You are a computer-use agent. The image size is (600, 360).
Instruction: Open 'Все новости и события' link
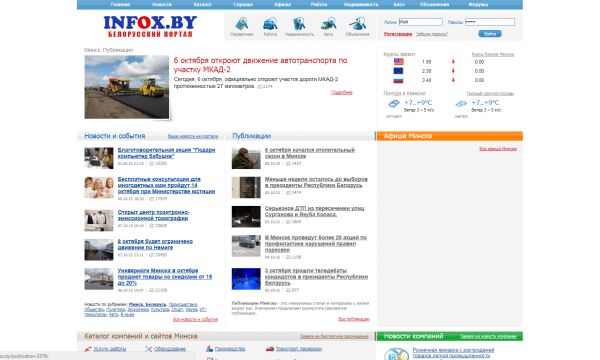pyautogui.click(x=195, y=319)
